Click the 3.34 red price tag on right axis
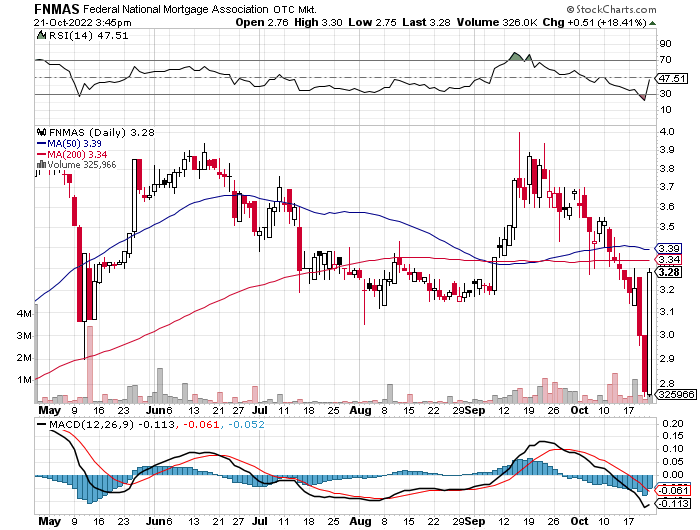This screenshot has width=700, height=530. coord(670,259)
